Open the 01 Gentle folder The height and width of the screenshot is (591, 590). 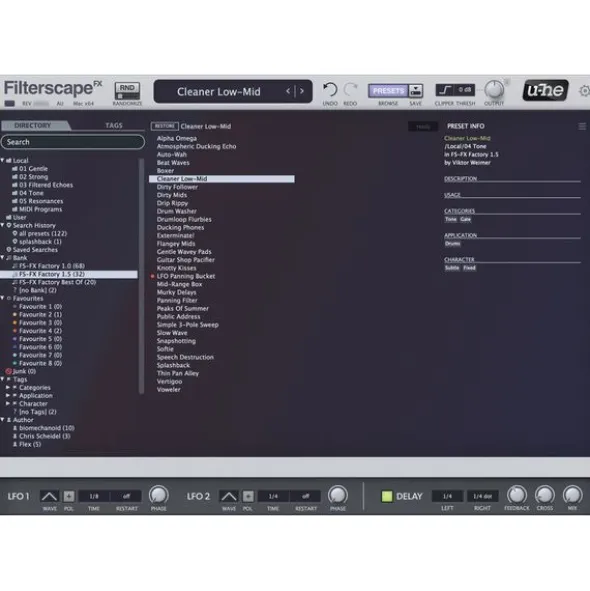pyautogui.click(x=30, y=168)
